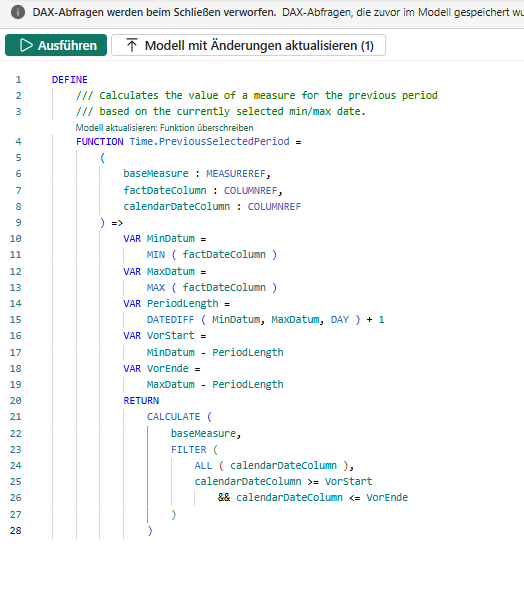This screenshot has height=592, width=524.
Task: Click the upload arrow icon beside Modell
Action: coord(132,45)
